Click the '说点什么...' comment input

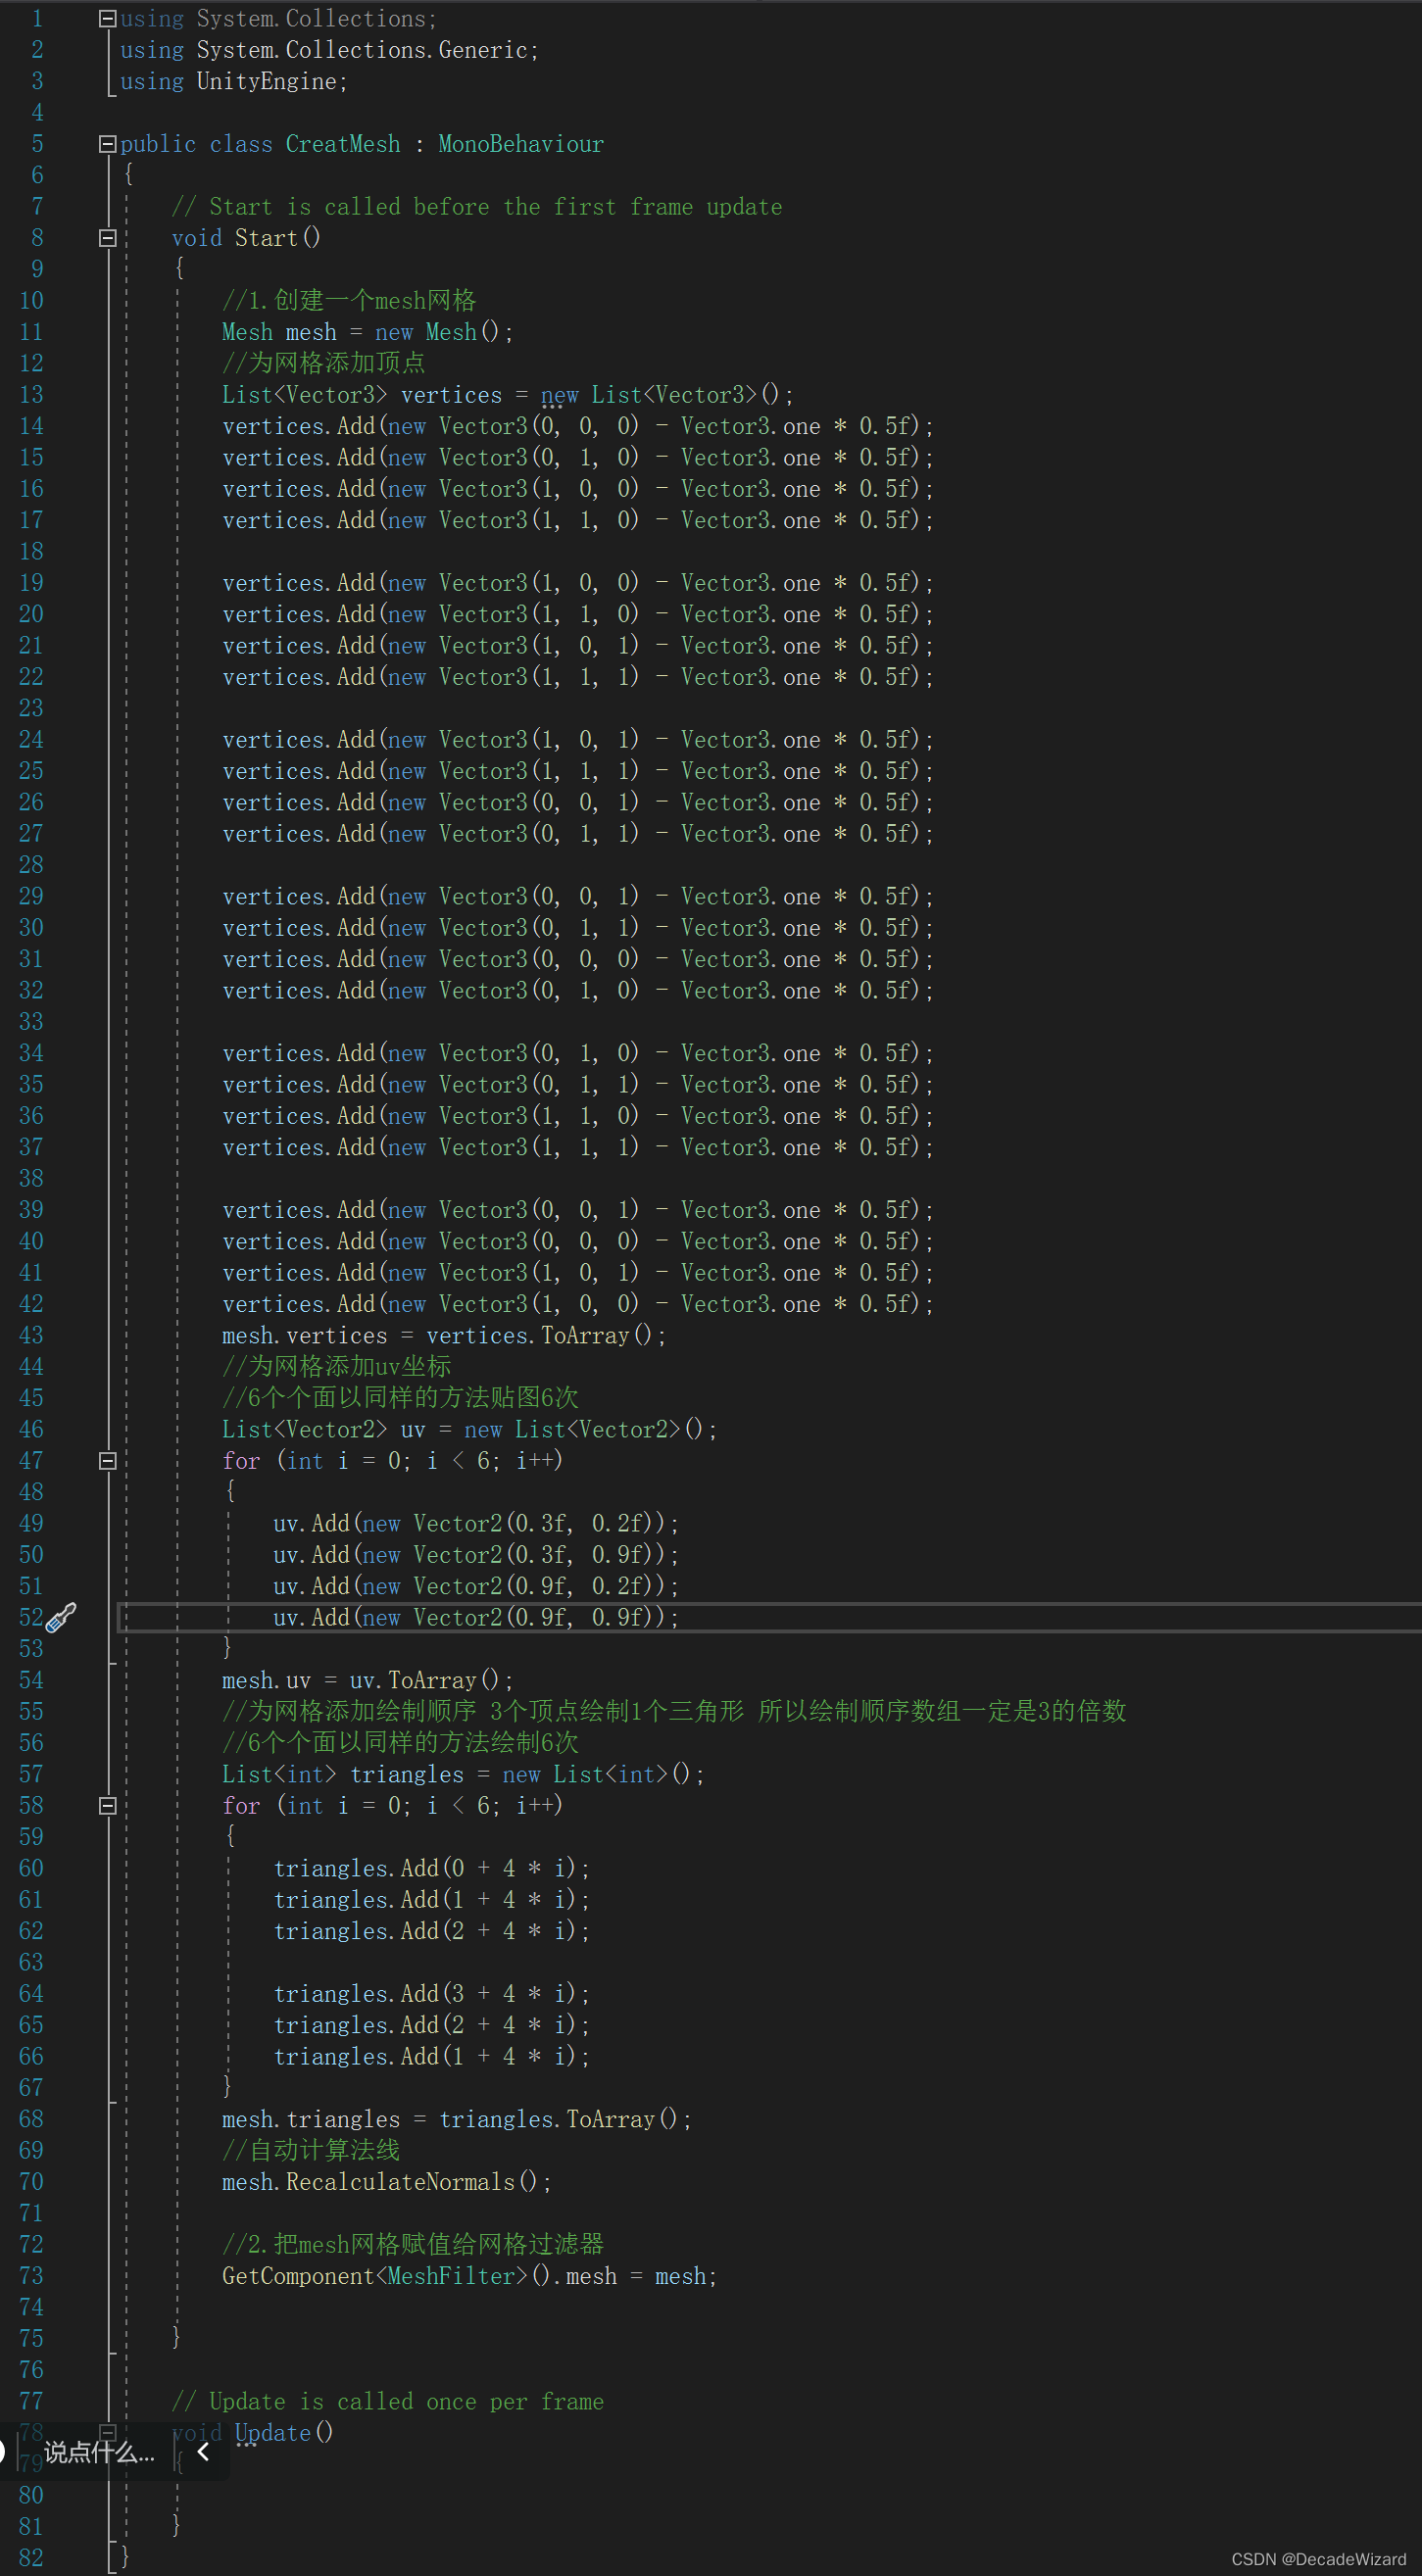point(99,2452)
